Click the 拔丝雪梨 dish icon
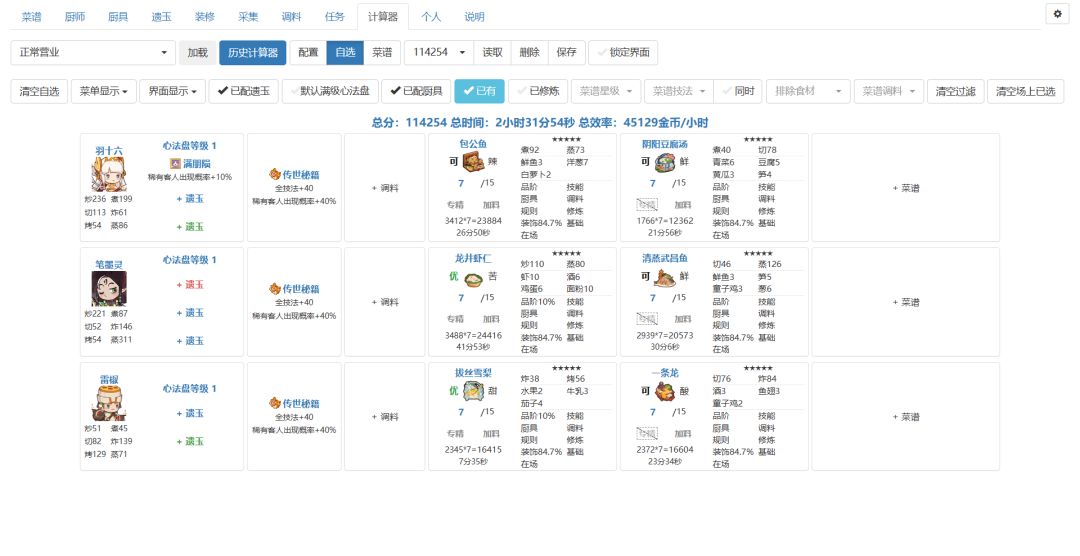 pyautogui.click(x=472, y=391)
